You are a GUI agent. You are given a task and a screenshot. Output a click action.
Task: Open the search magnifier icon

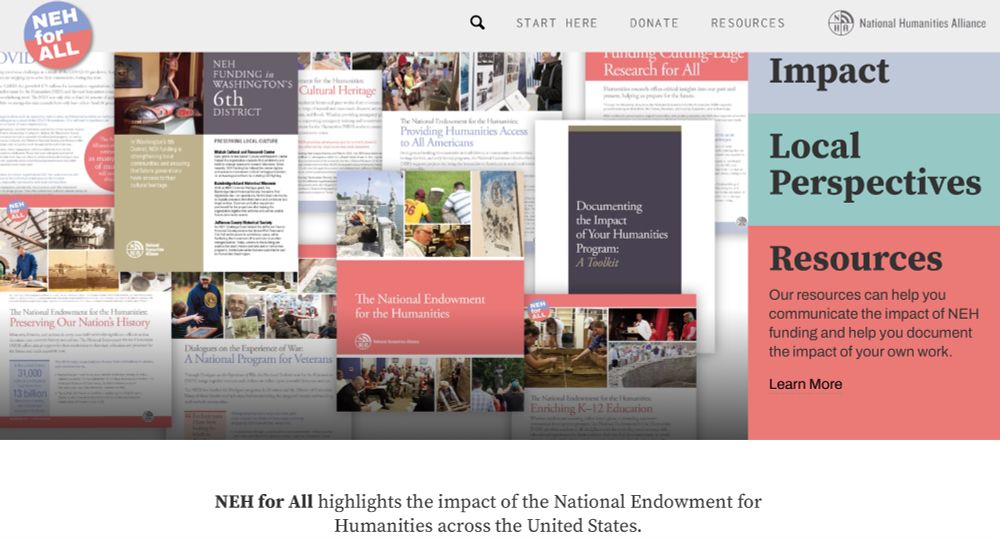point(477,23)
